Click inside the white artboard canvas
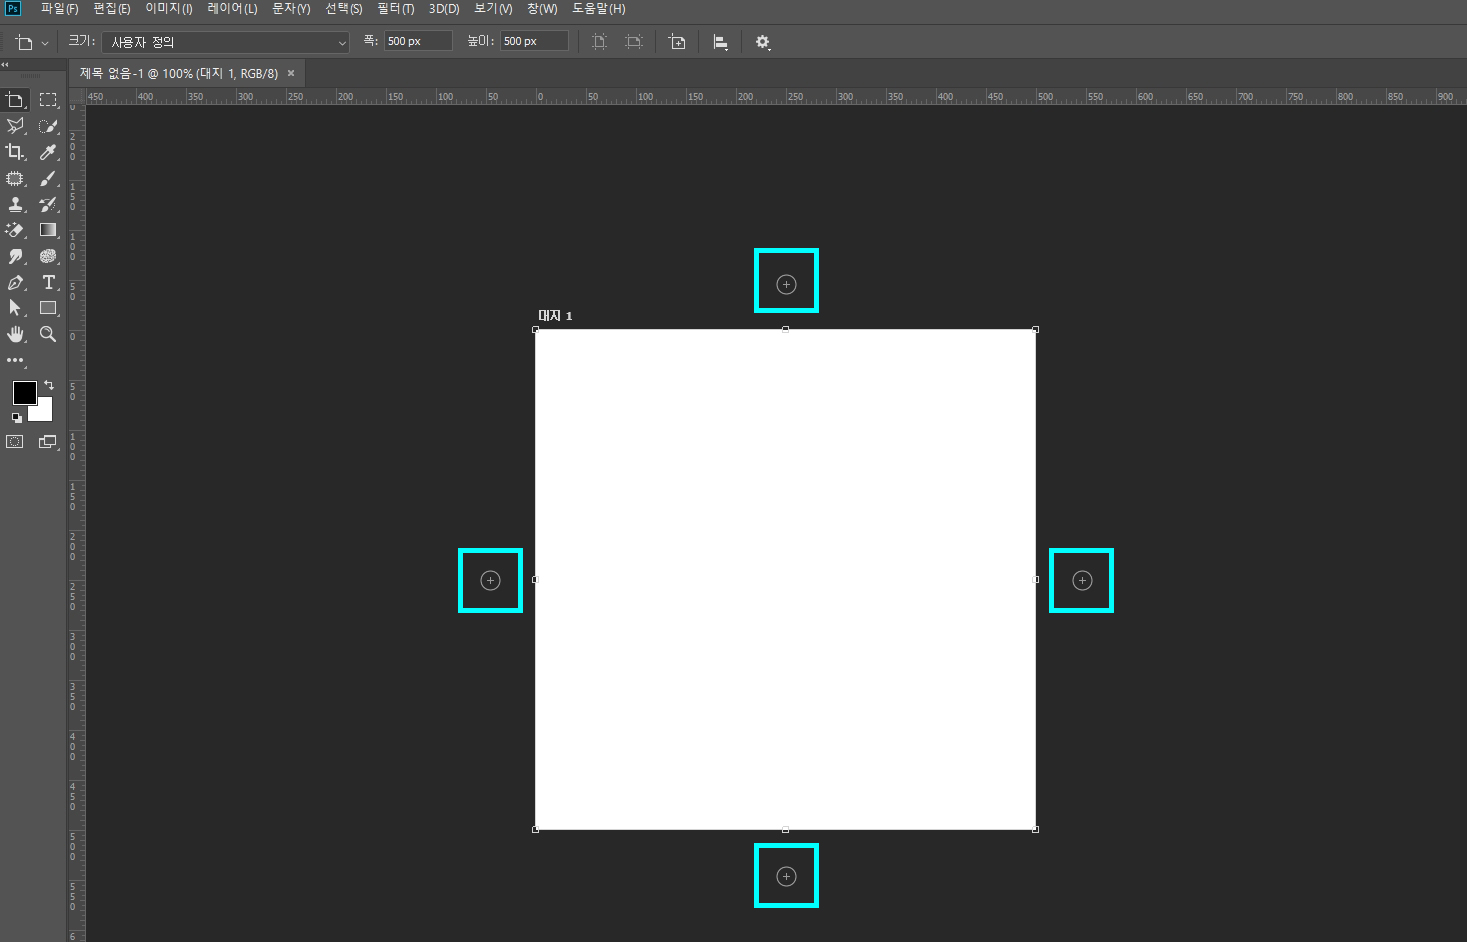The width and height of the screenshot is (1467, 942). [785, 579]
